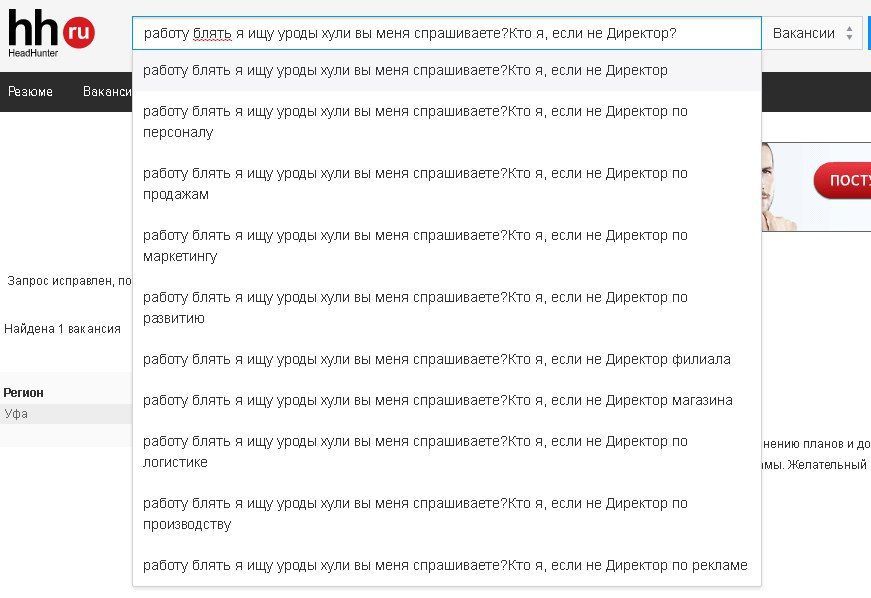This screenshot has height=598, width=871.
Task: Click the hh.ru HeadHunter logo
Action: 51,34
